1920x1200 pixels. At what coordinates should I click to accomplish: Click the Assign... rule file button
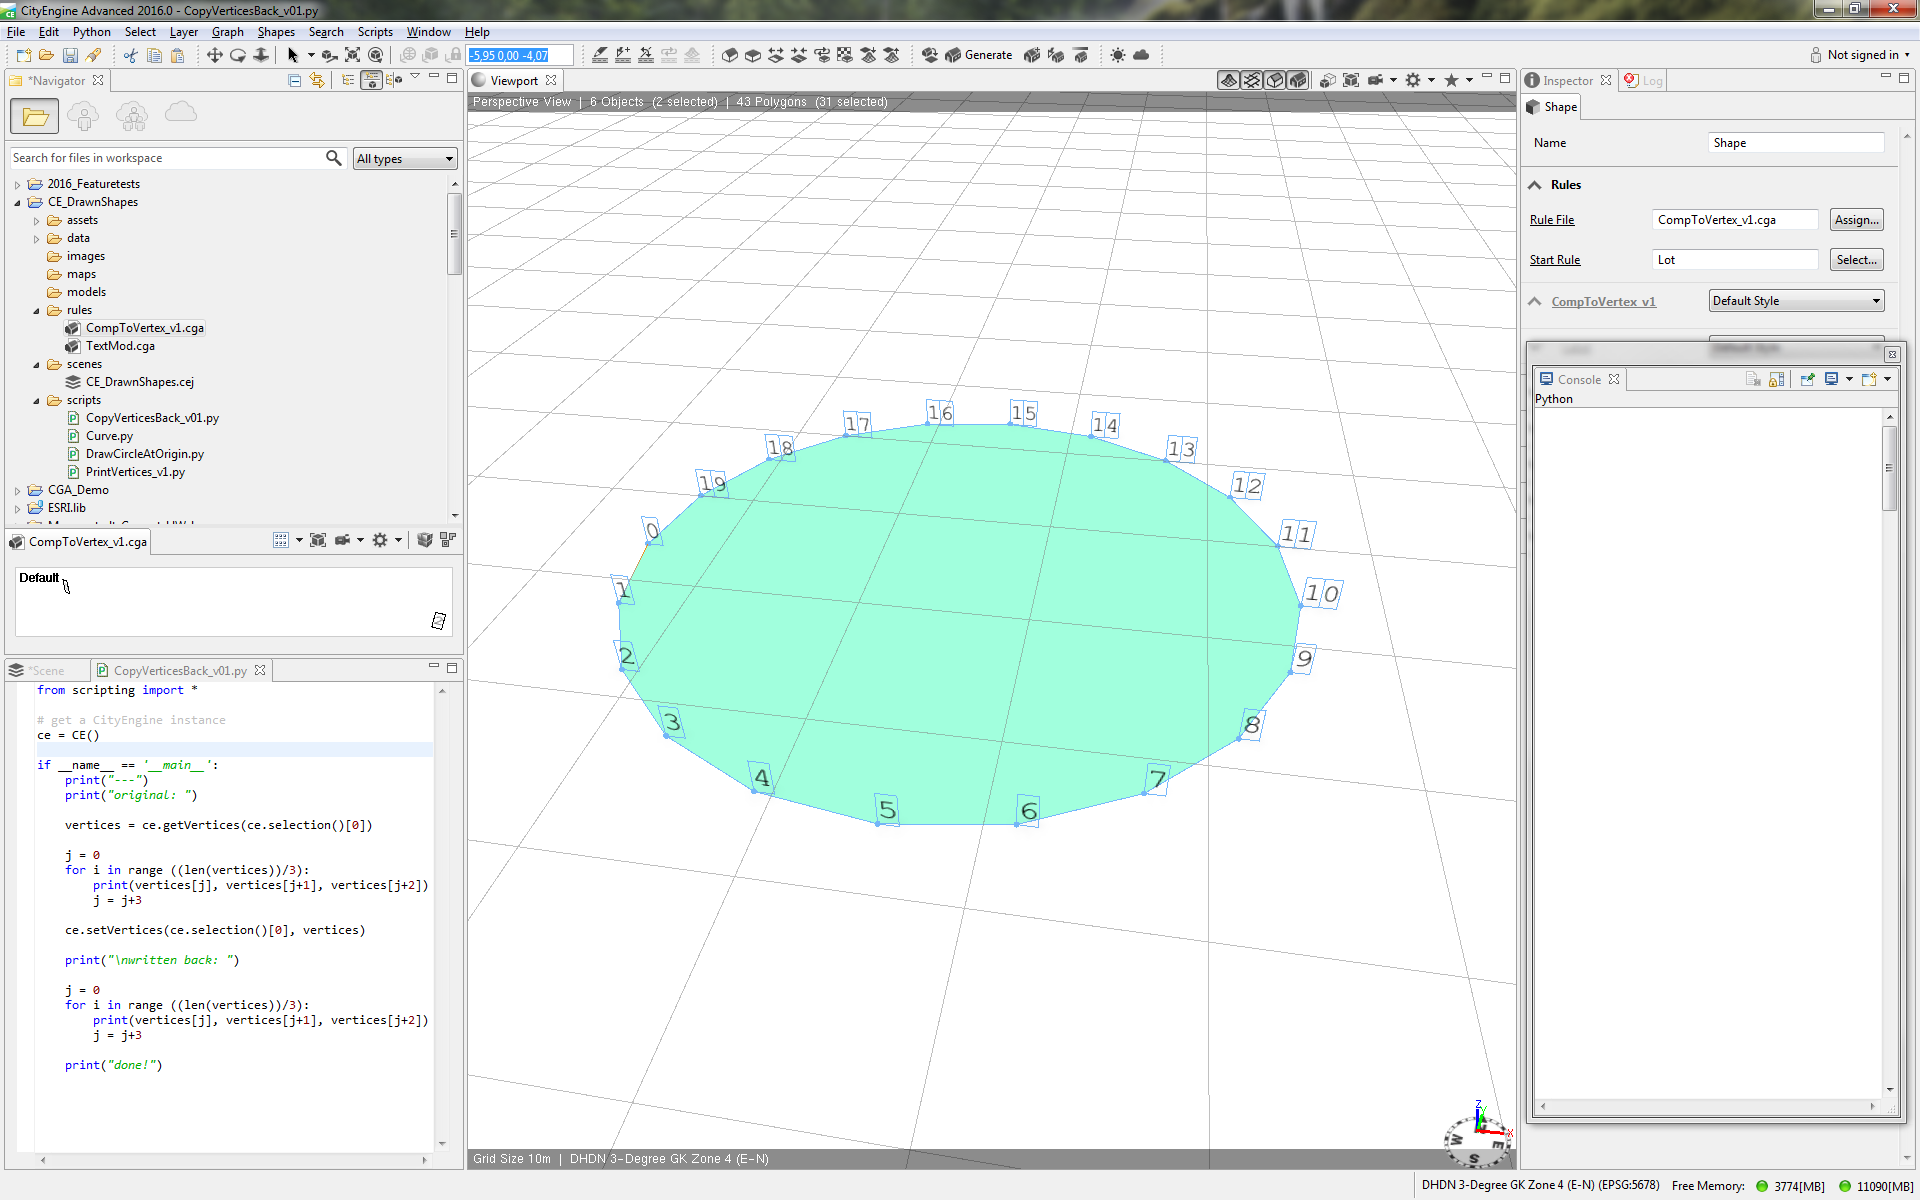coord(1856,220)
